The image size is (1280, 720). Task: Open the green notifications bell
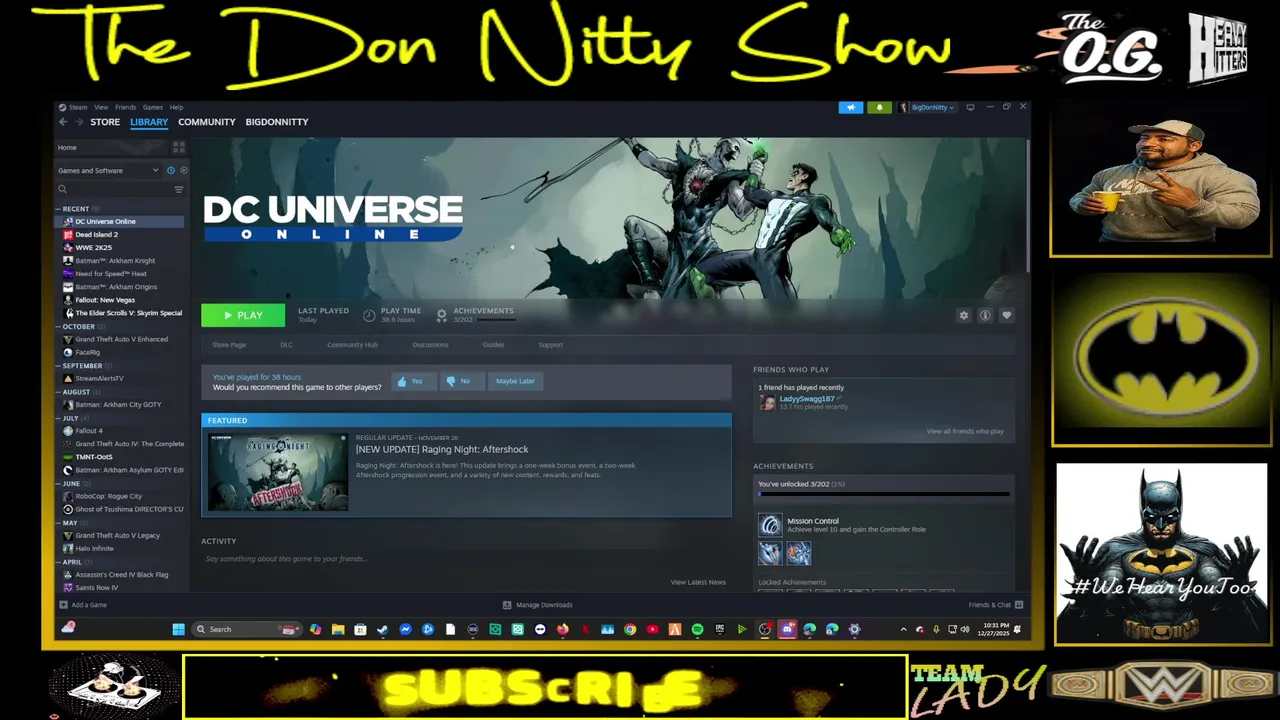click(879, 107)
